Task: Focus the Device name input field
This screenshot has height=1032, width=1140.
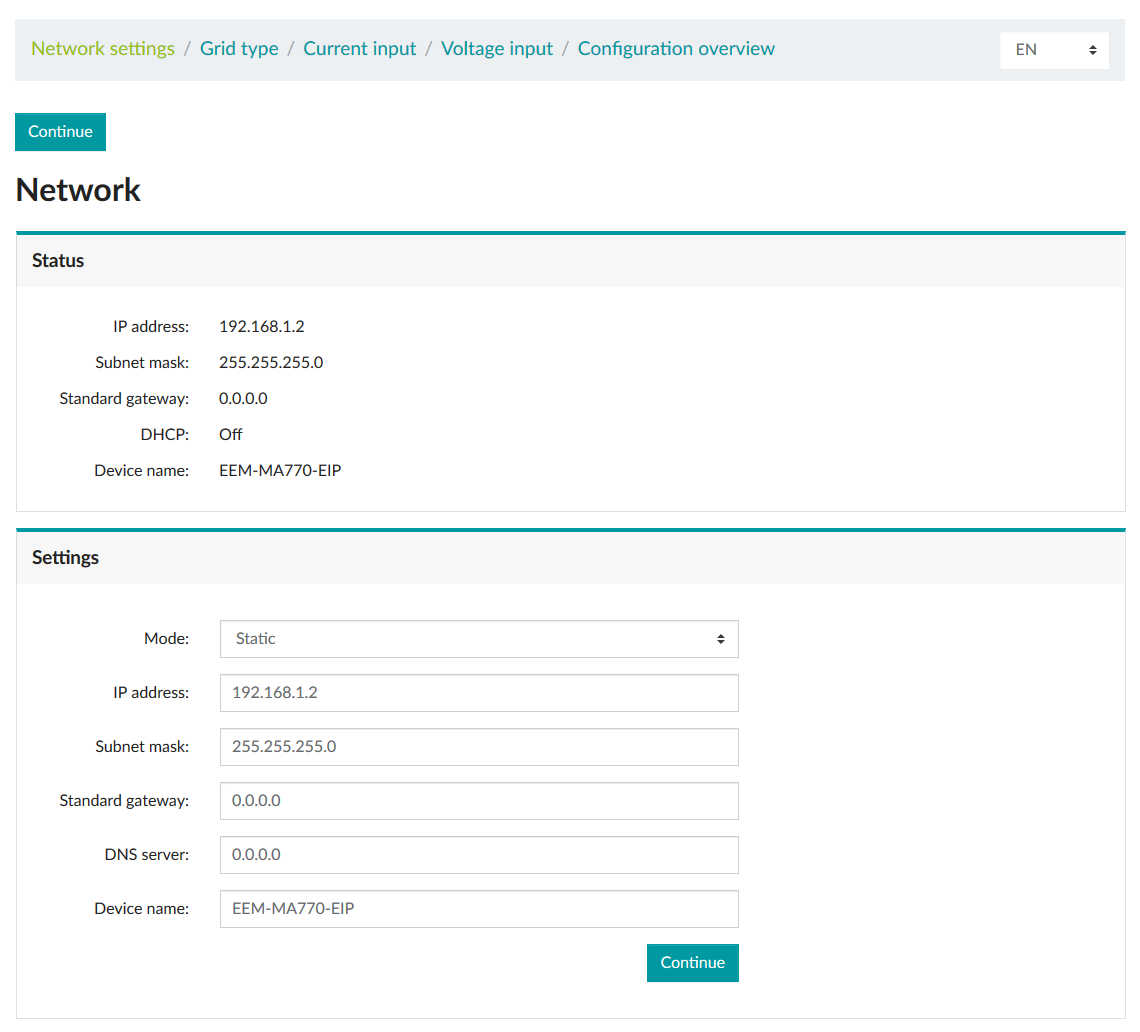Action: [x=479, y=909]
